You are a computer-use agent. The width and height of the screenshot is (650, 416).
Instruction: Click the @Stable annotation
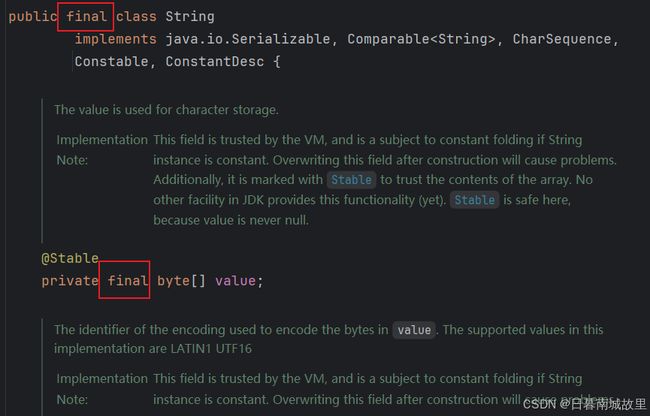tap(70, 258)
